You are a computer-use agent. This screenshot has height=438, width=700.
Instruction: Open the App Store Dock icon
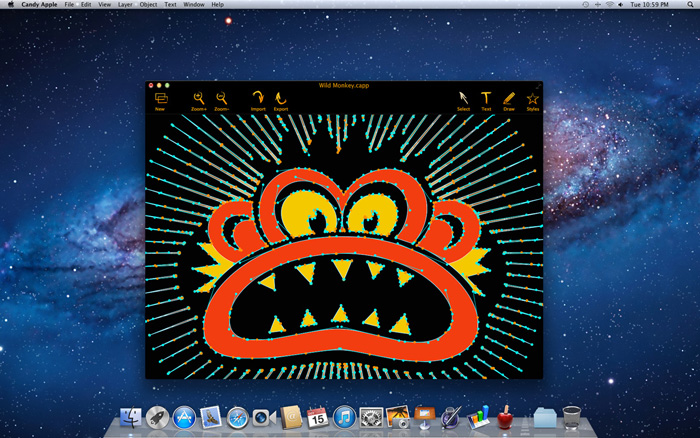184,418
